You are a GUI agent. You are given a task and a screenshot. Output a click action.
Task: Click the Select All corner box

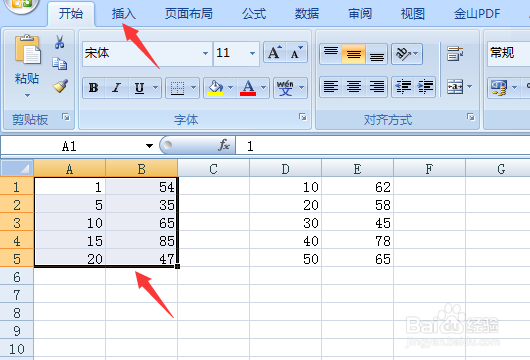tap(17, 168)
